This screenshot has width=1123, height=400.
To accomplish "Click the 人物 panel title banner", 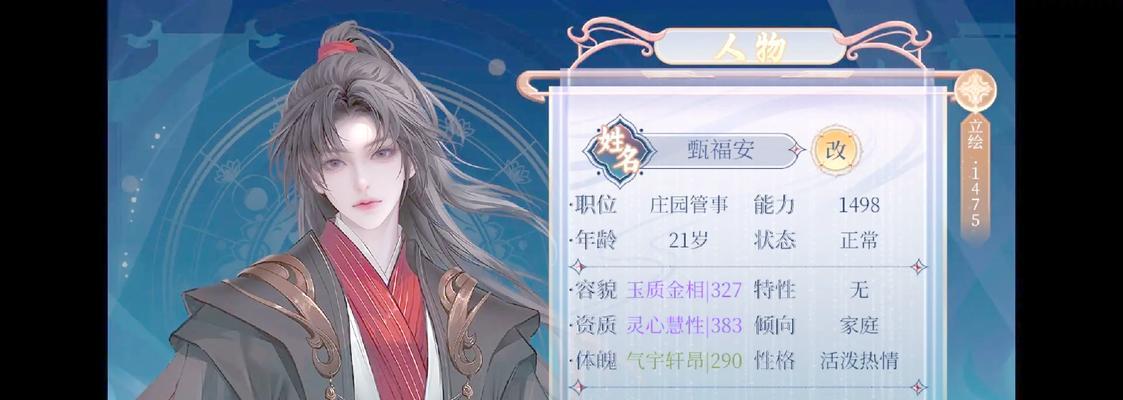I will (x=749, y=47).
